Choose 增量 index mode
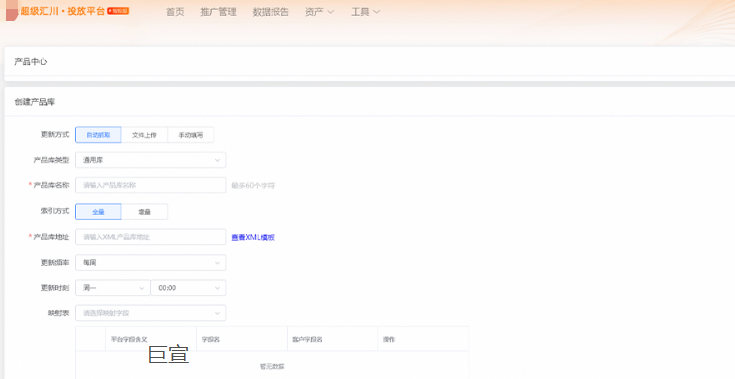The height and width of the screenshot is (379, 735). tap(144, 212)
